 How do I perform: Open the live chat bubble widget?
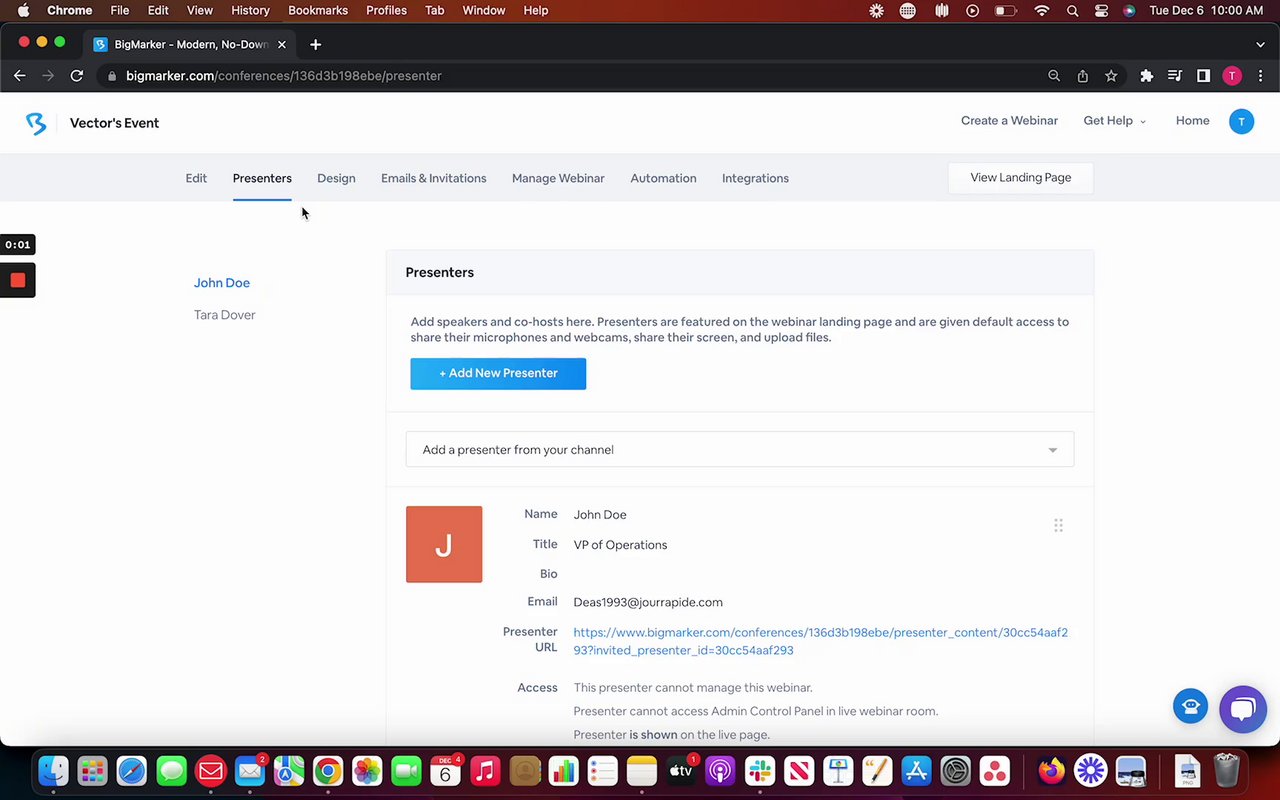(x=1243, y=709)
